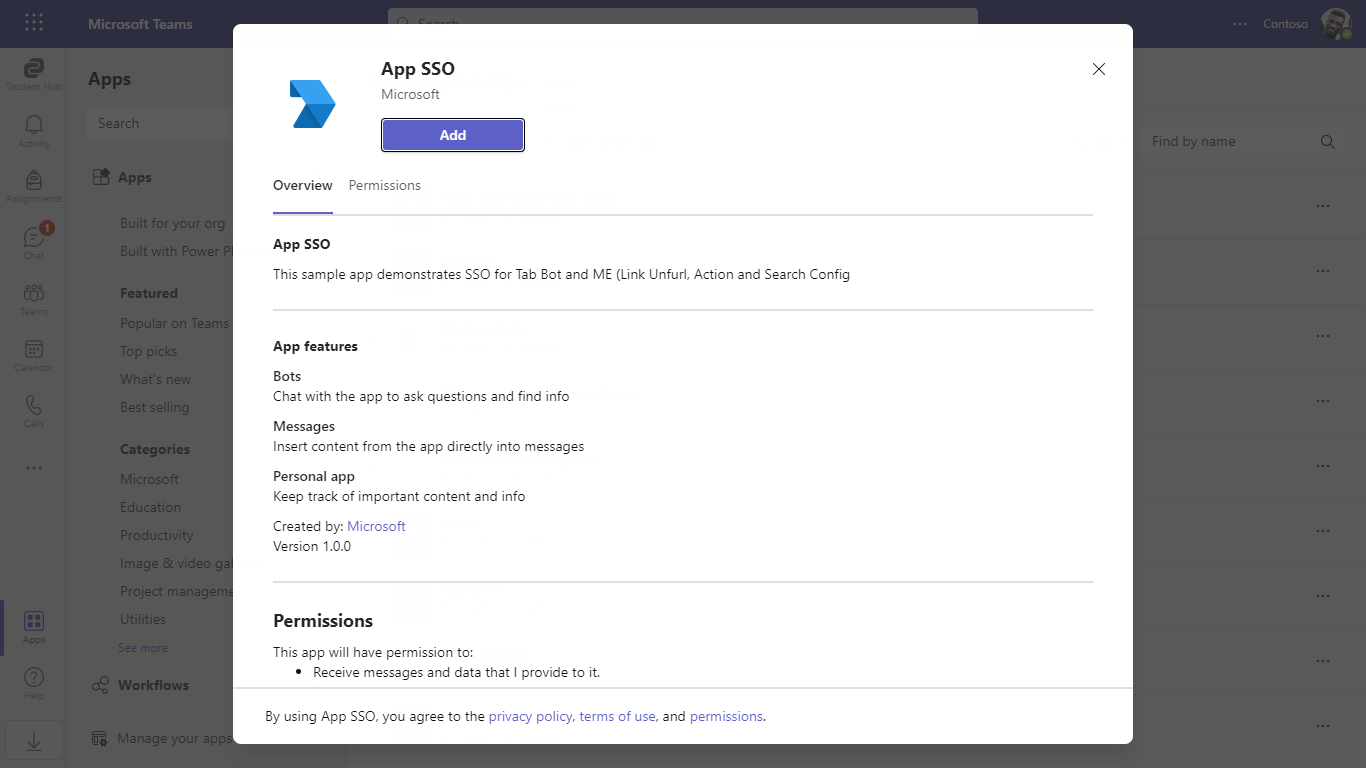Image resolution: width=1366 pixels, height=768 pixels.
Task: Open Top picks category
Action: point(149,351)
